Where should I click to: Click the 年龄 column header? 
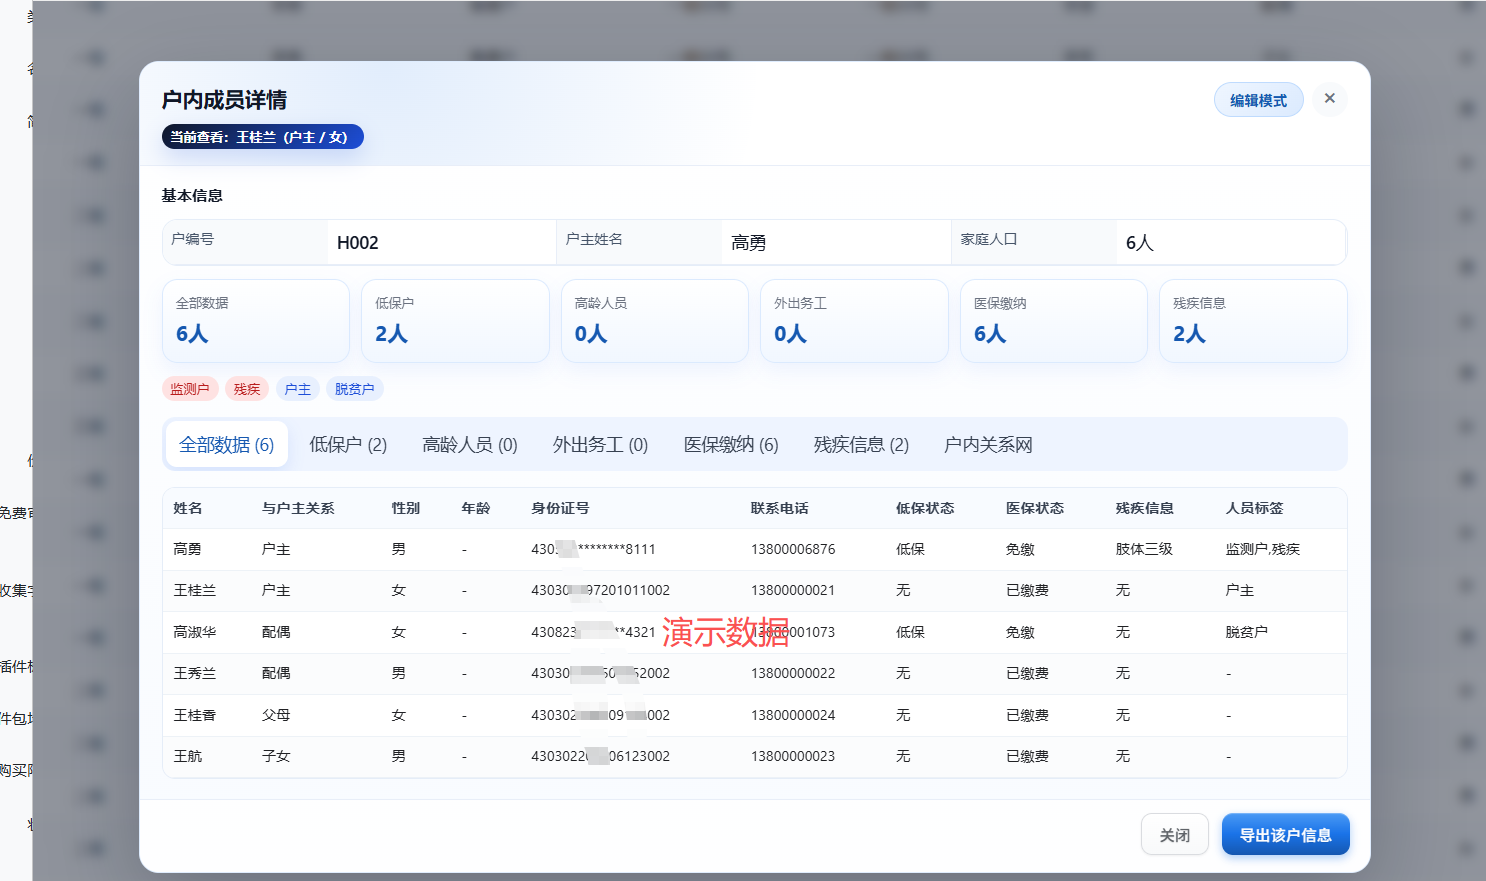(x=476, y=508)
